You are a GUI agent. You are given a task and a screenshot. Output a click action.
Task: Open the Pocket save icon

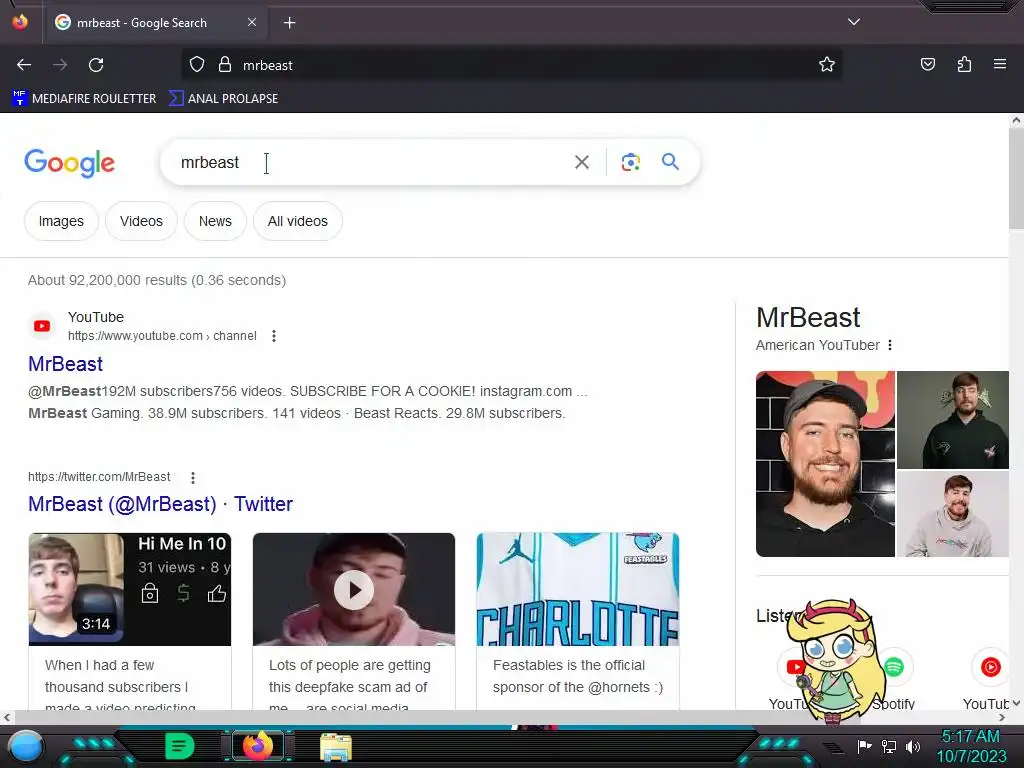[x=928, y=64]
